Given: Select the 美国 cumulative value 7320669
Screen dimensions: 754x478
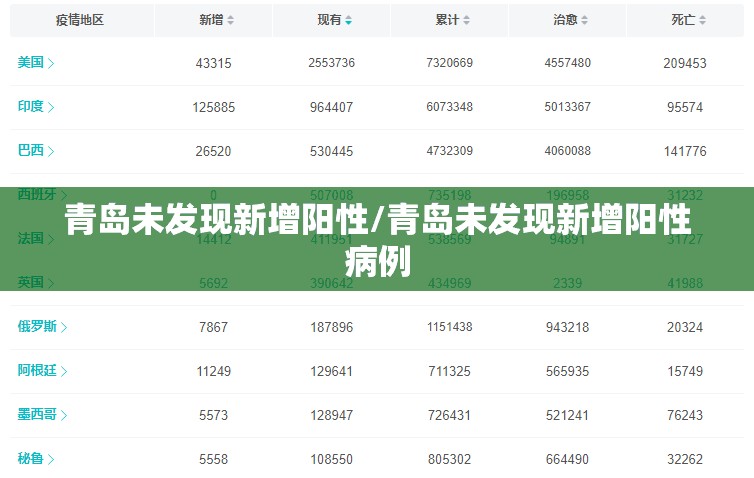Looking at the screenshot, I should [450, 63].
